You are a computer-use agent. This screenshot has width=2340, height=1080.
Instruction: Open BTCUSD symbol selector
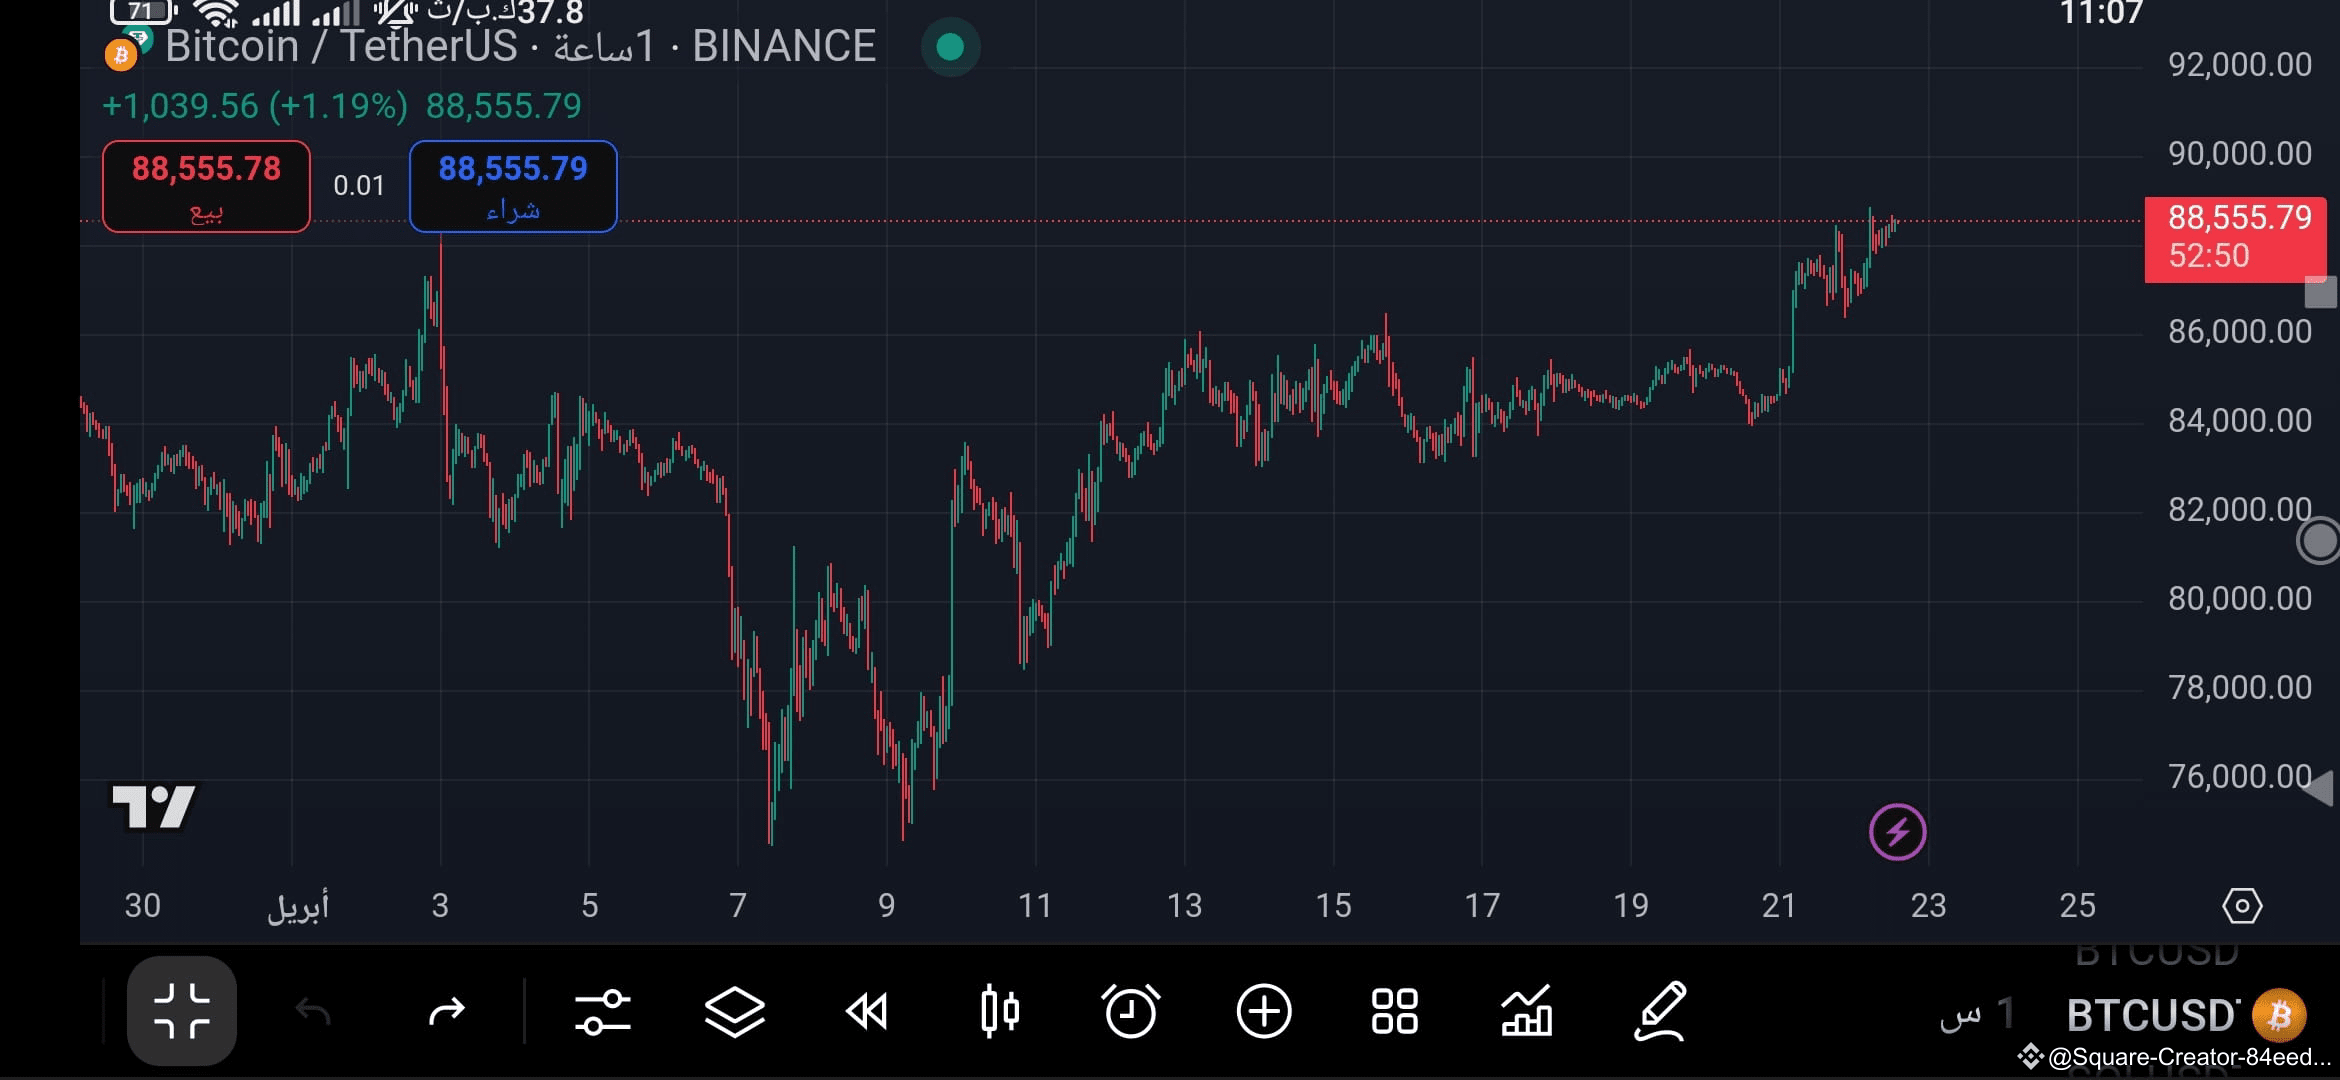[2186, 1016]
